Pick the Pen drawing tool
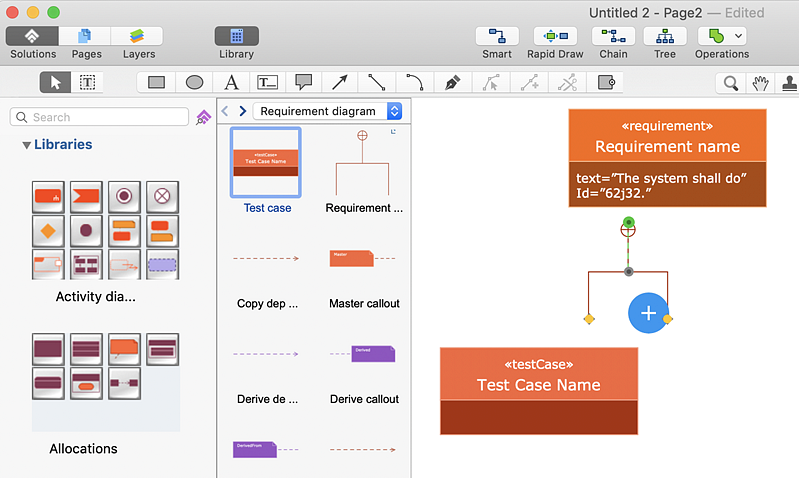800x479 pixels. click(x=452, y=82)
